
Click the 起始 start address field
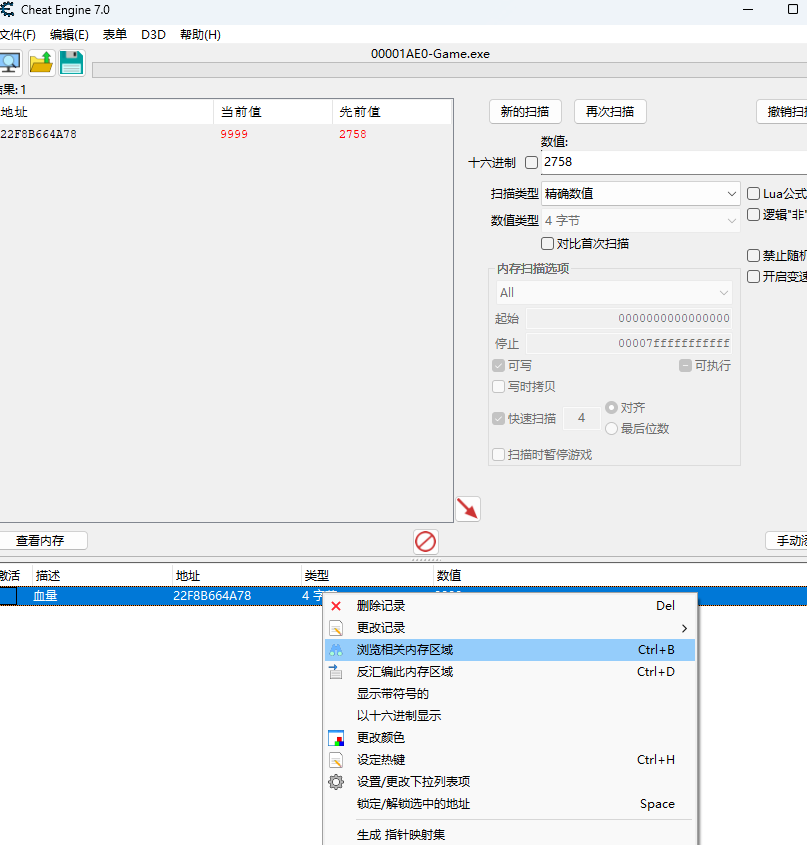[x=629, y=318]
